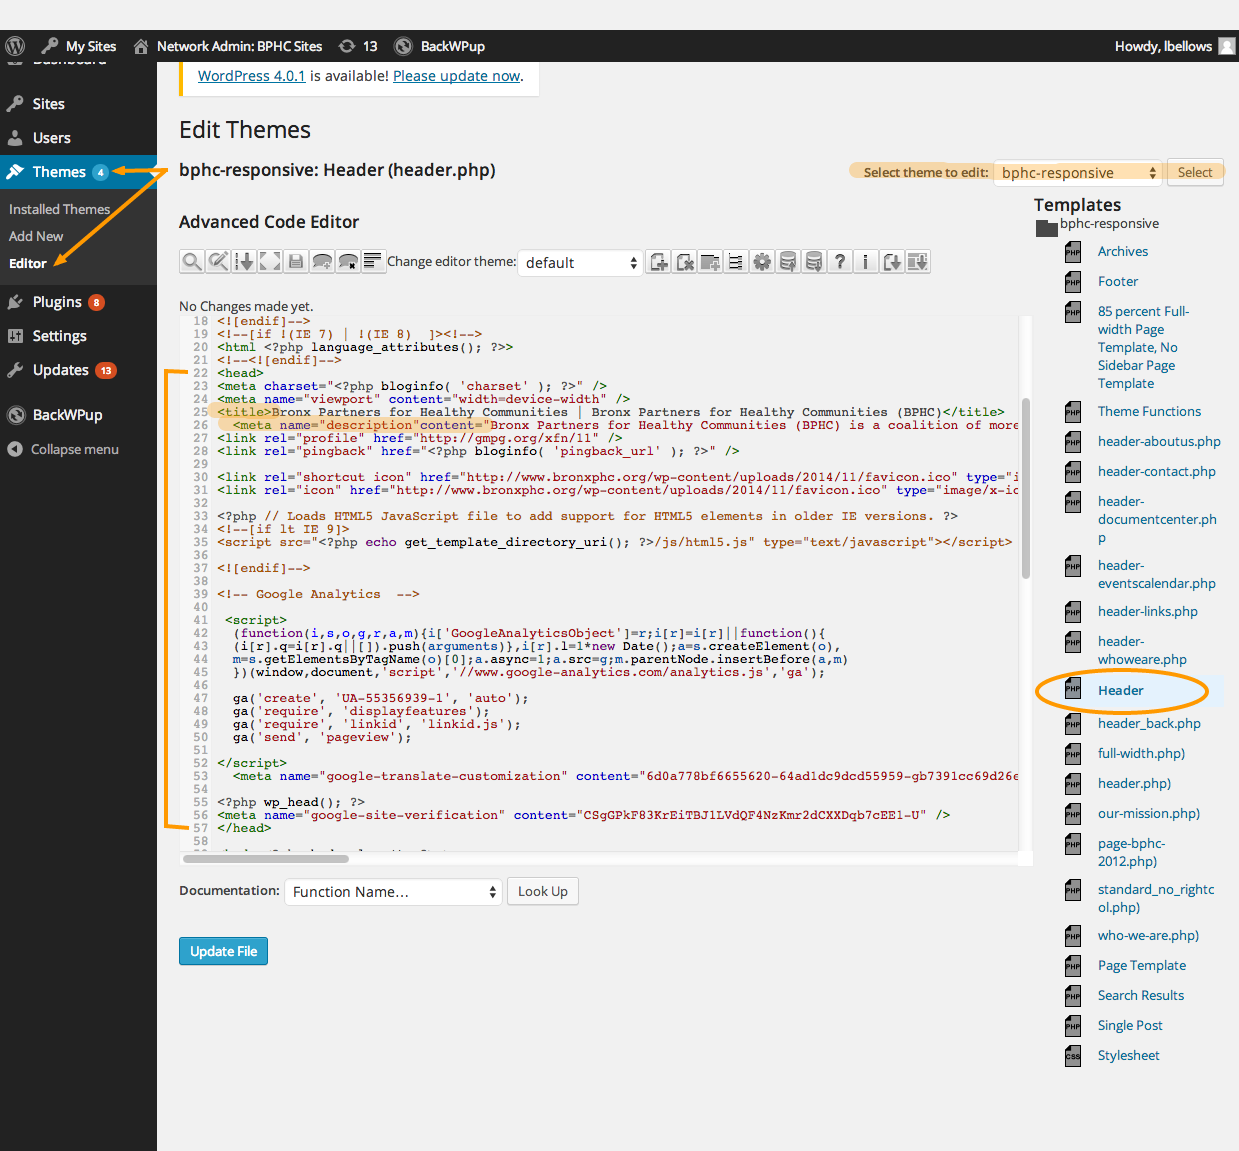Click the WordPress logo in admin bar
Image resolution: width=1239 pixels, height=1151 pixels.
coord(15,46)
